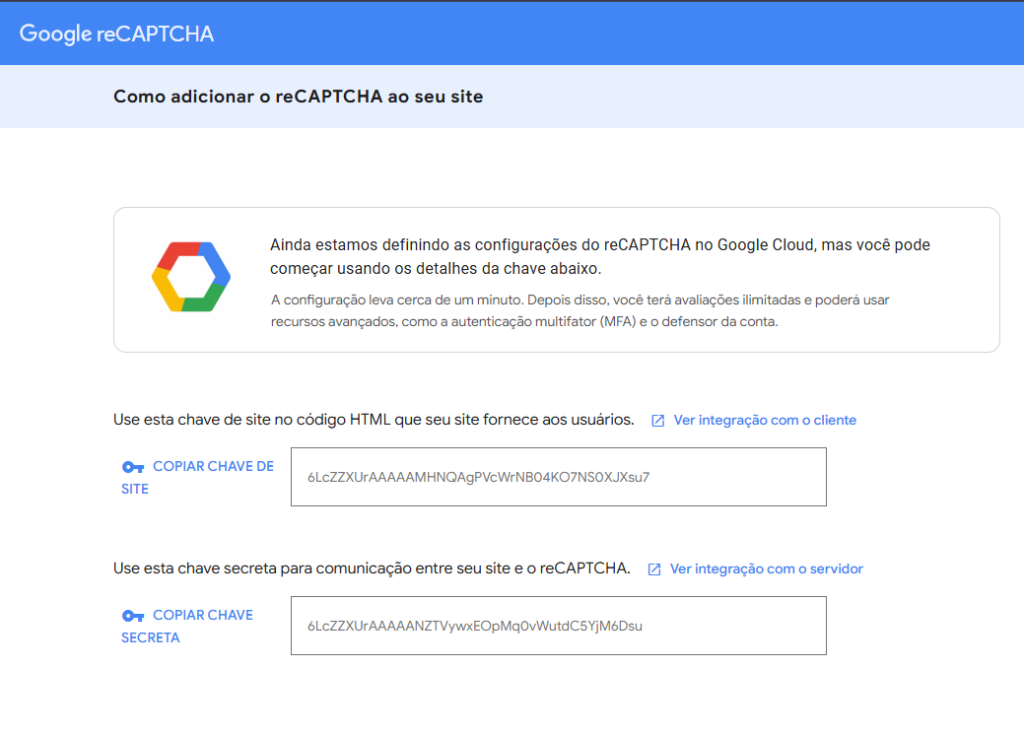Click external-link icon beside server integration link
The width and height of the screenshot is (1024, 735).
[654, 569]
